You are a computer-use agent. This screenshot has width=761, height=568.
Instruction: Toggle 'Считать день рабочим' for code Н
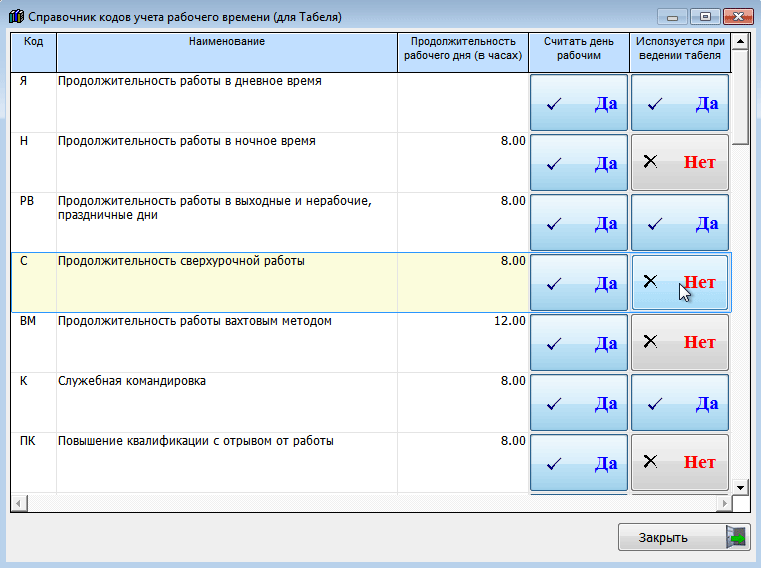(579, 163)
